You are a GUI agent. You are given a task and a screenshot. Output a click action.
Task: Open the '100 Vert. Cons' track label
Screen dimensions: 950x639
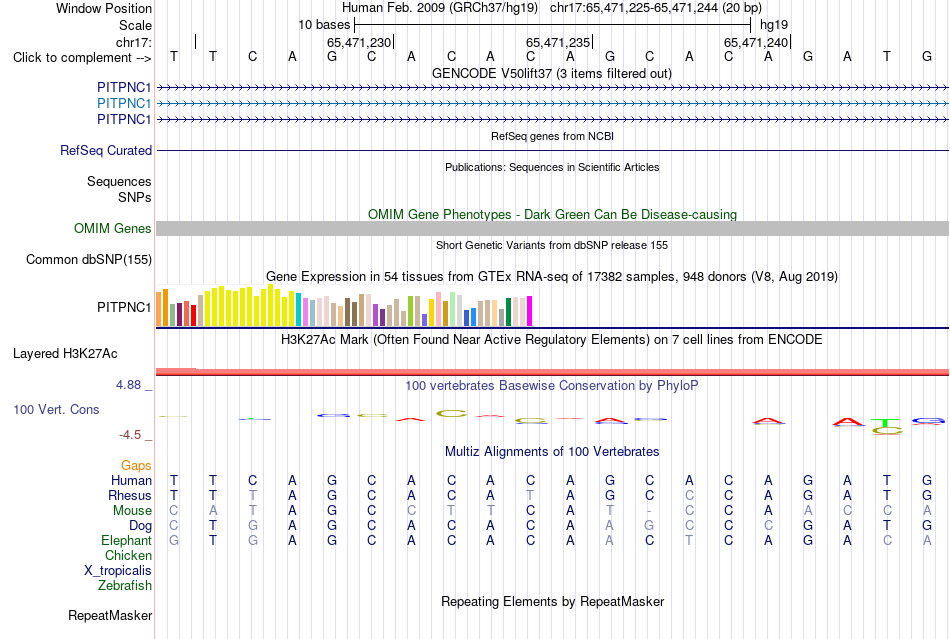click(56, 409)
